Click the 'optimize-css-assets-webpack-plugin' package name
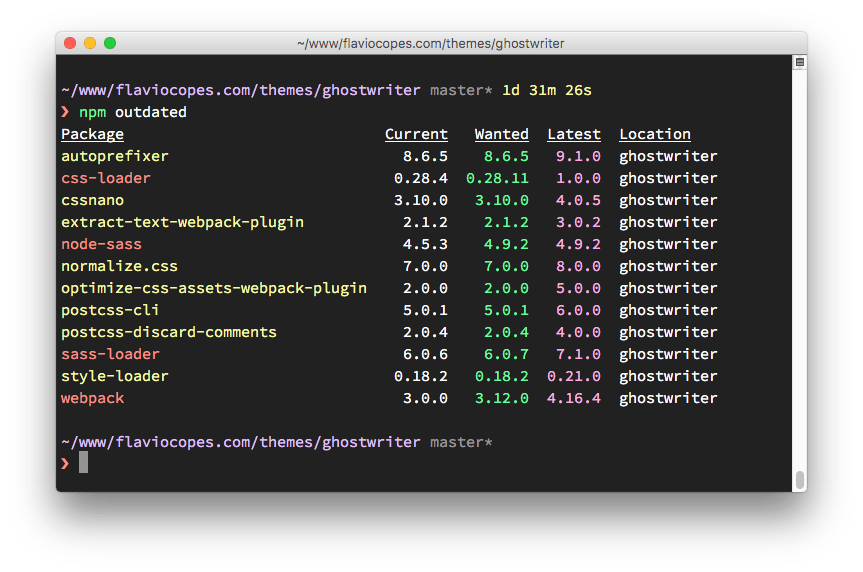 [213, 288]
